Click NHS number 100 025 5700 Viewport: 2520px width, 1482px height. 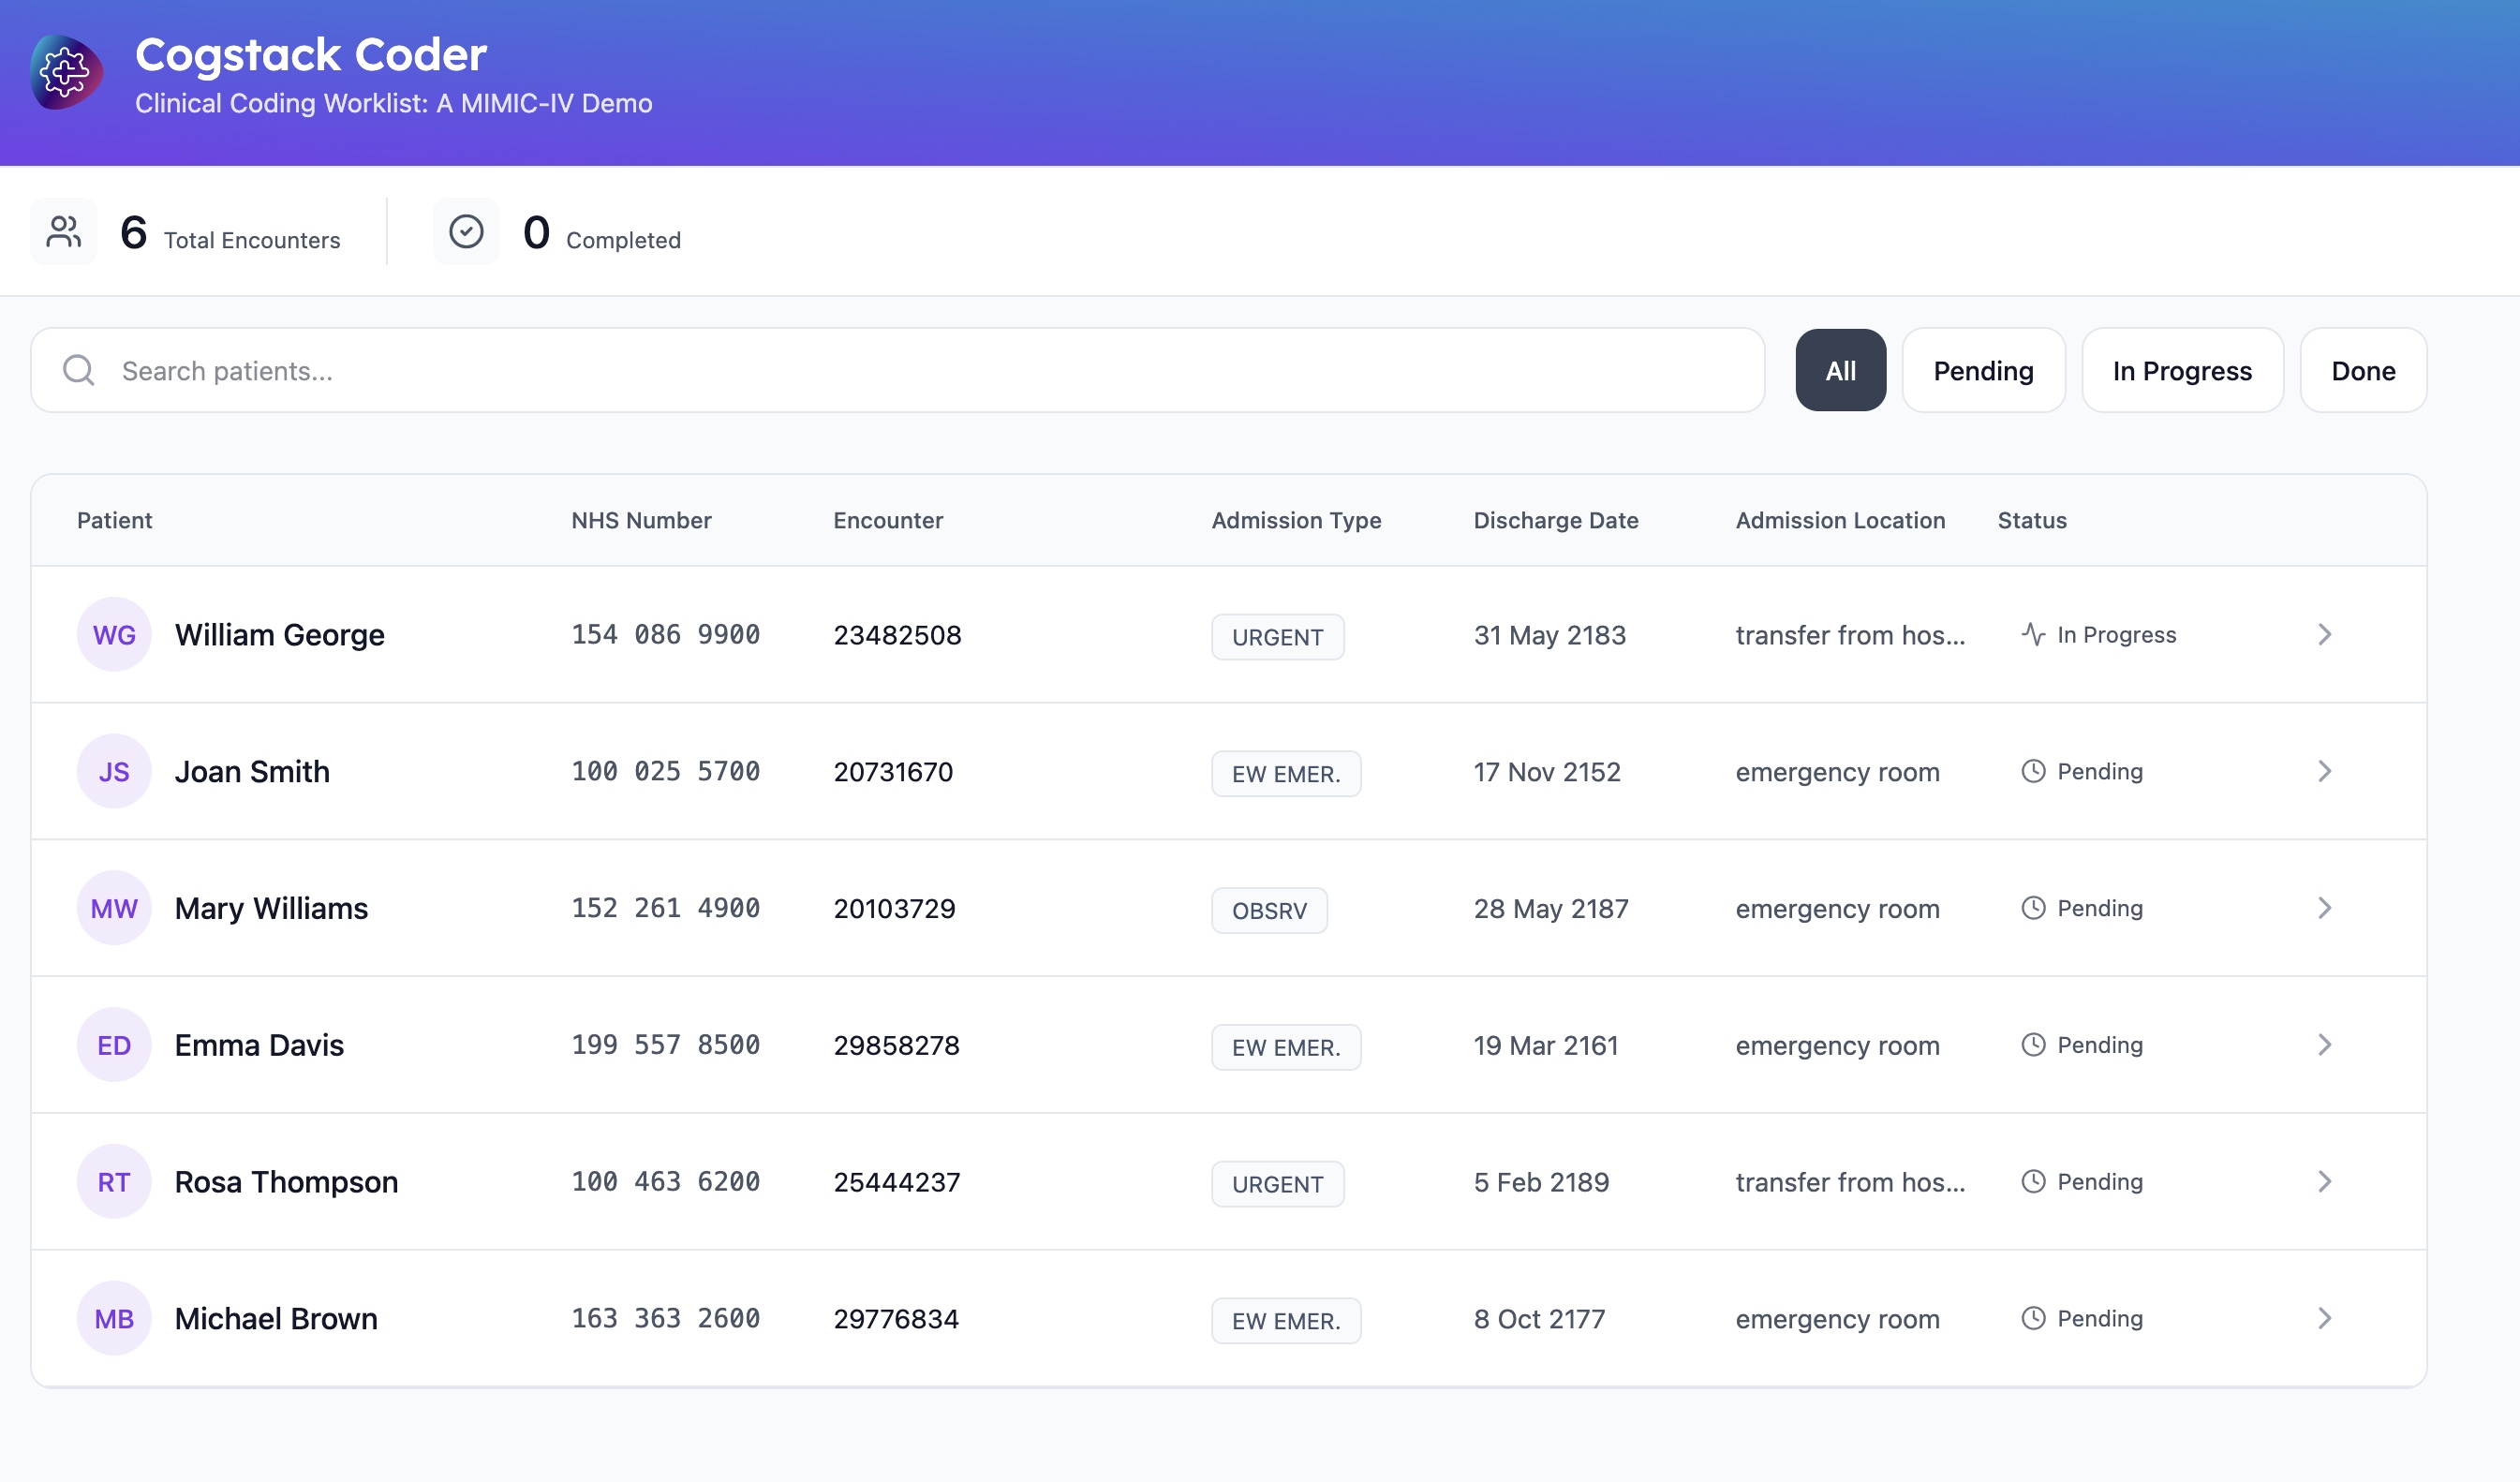pos(666,771)
